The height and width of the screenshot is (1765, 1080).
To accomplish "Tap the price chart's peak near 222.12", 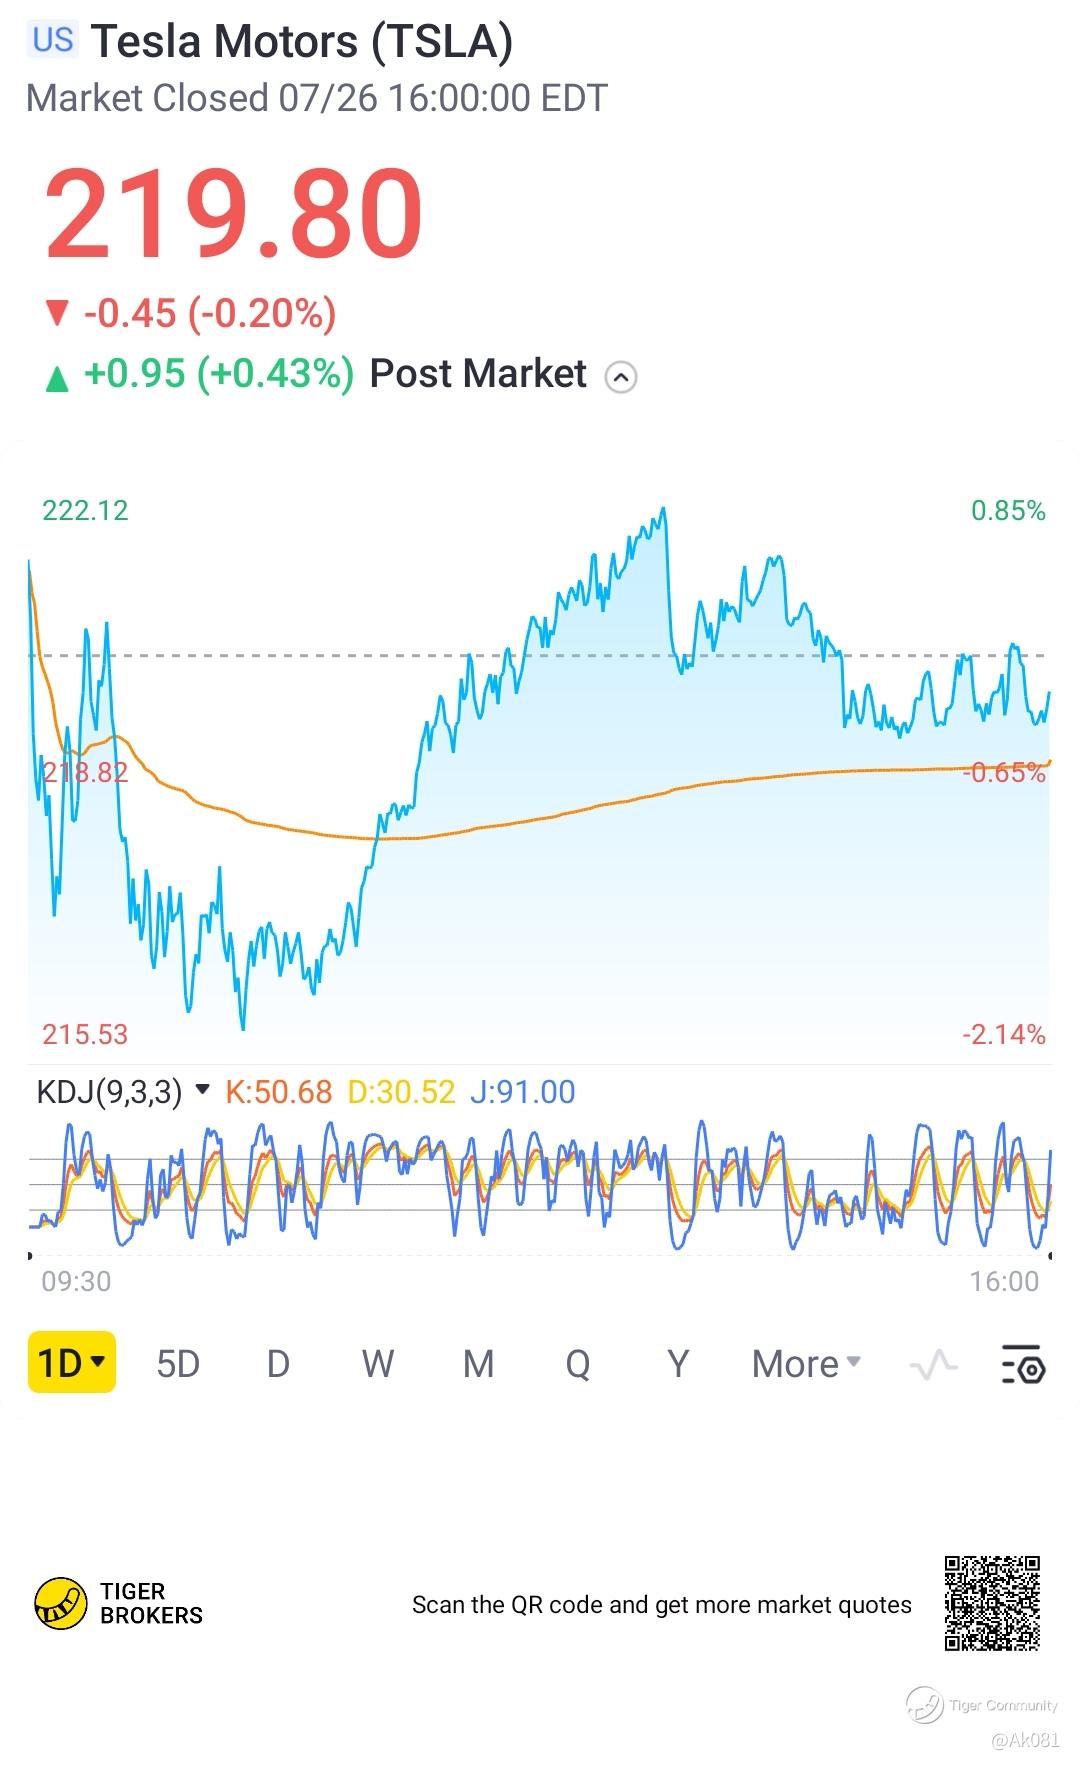I will (x=663, y=512).
